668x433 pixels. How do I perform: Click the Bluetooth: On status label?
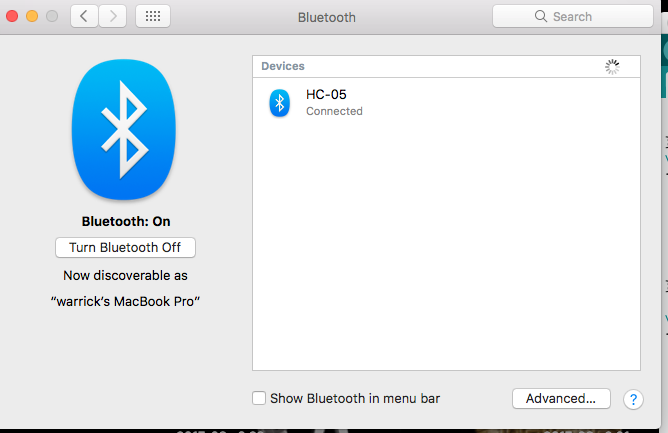pyautogui.click(x=126, y=222)
